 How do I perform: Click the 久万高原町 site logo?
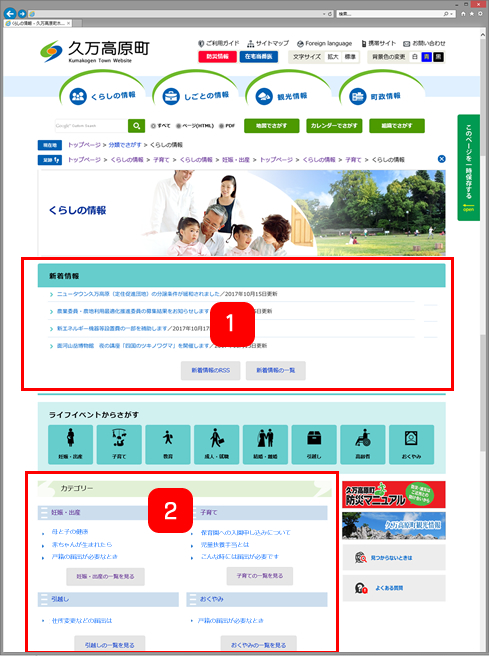(95, 51)
